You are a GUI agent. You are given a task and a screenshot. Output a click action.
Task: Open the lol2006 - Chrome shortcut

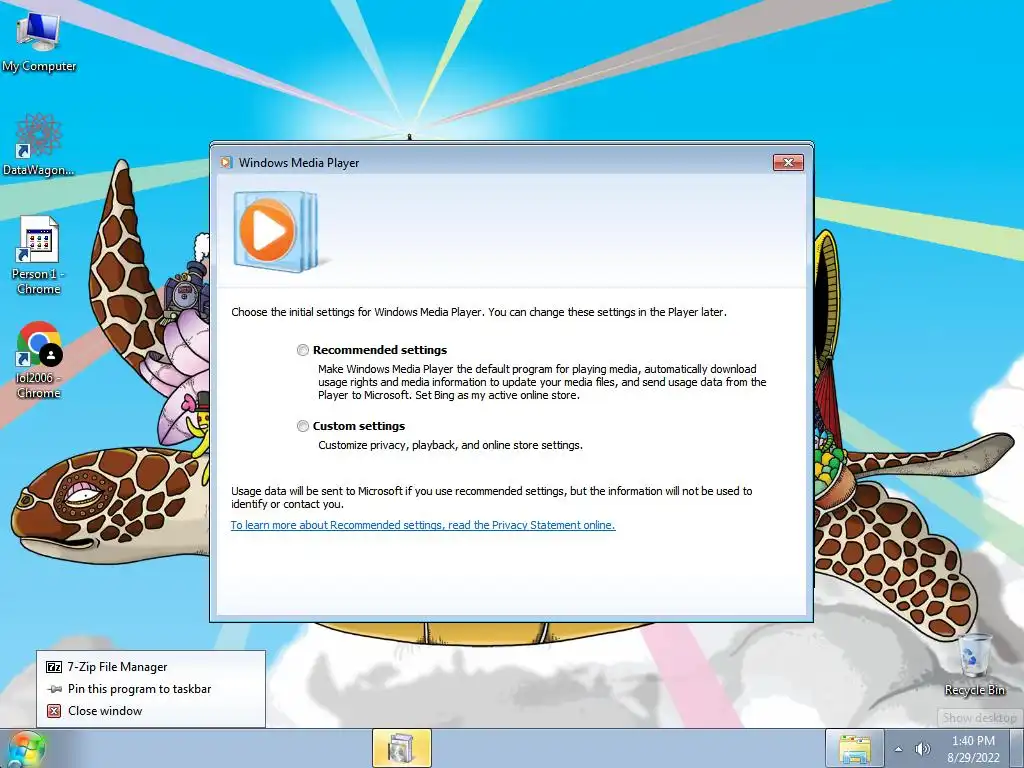coord(39,360)
